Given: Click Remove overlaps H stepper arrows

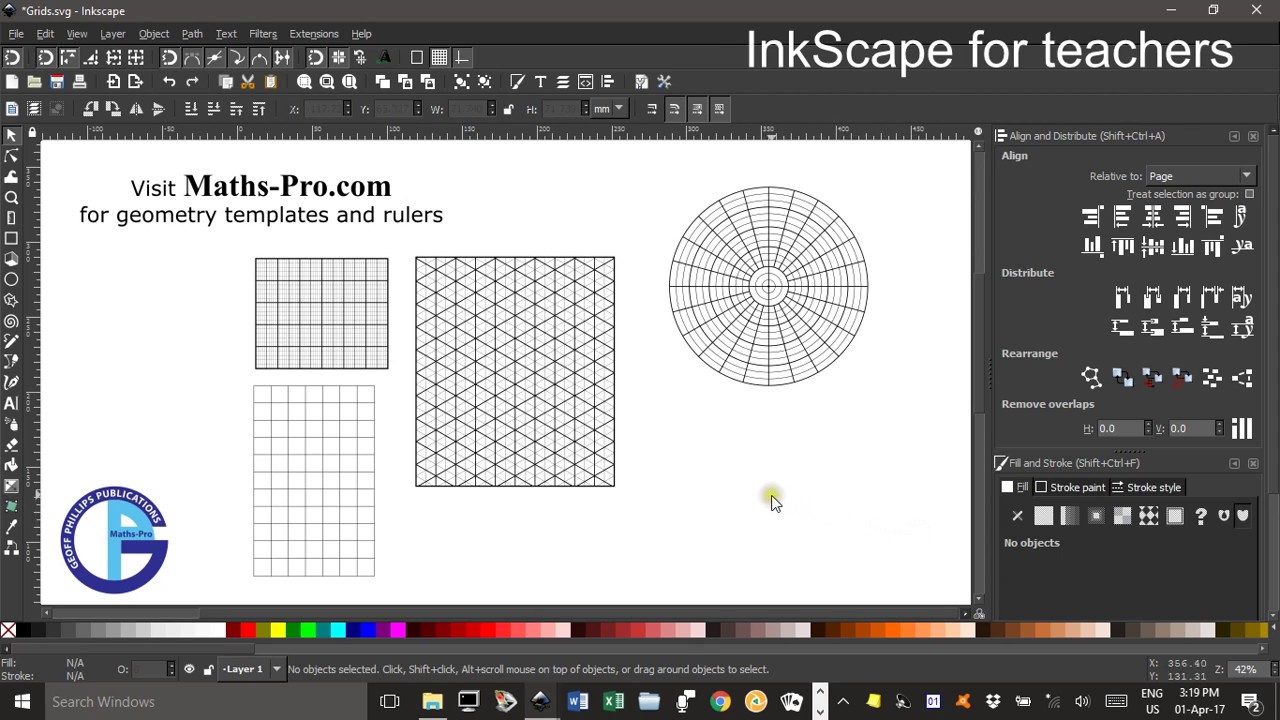Looking at the screenshot, I should 1148,428.
